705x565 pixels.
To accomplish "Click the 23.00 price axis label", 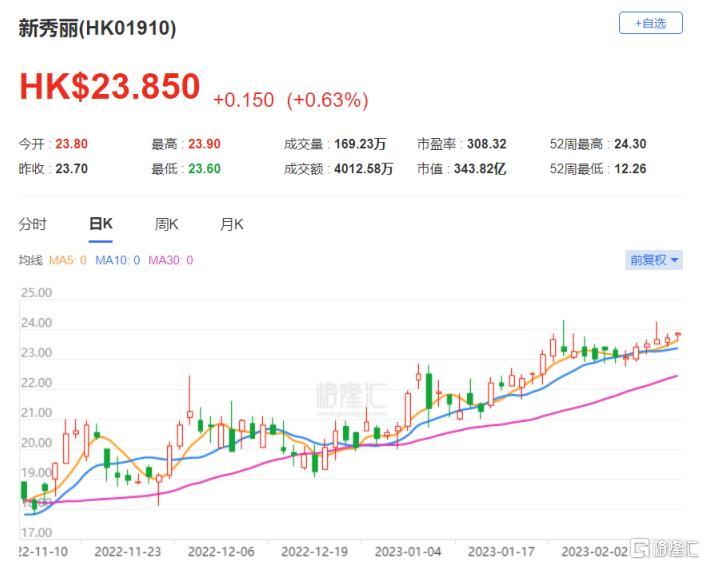I will (36, 353).
